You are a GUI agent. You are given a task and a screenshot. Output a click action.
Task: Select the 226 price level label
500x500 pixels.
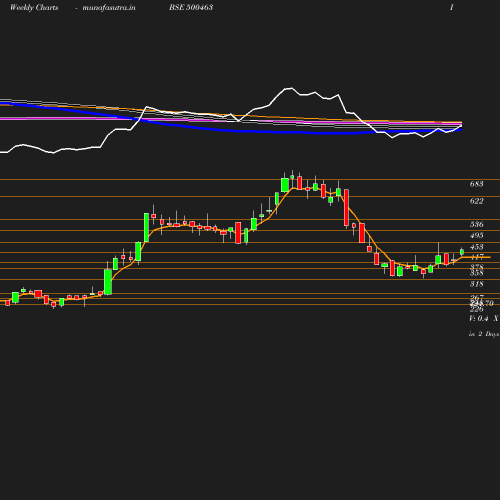pos(476,310)
